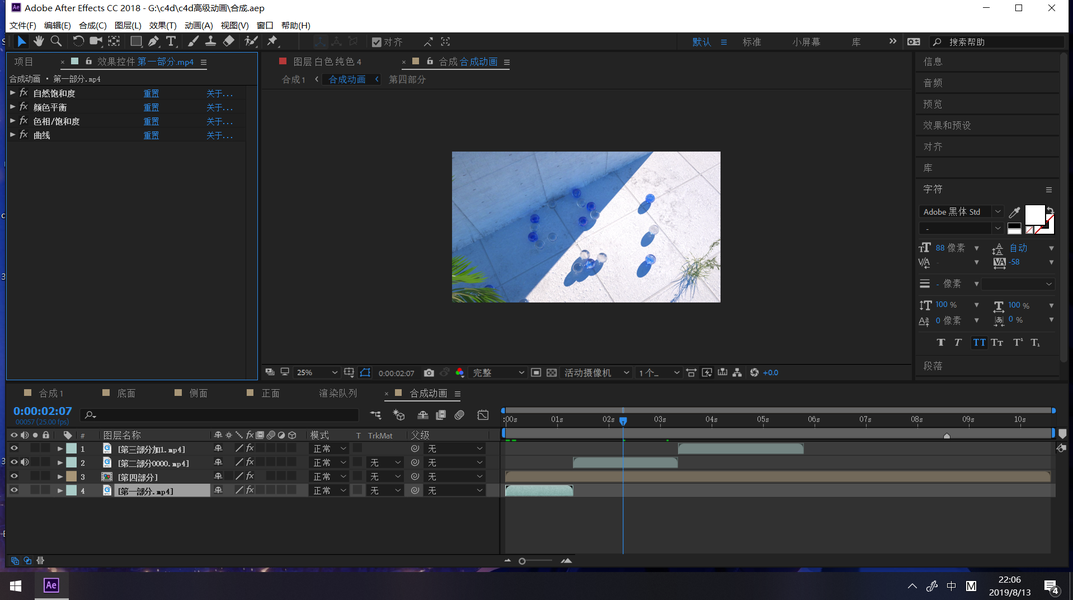Toggle the 曲线 effect fx switch

pyautogui.click(x=23, y=135)
